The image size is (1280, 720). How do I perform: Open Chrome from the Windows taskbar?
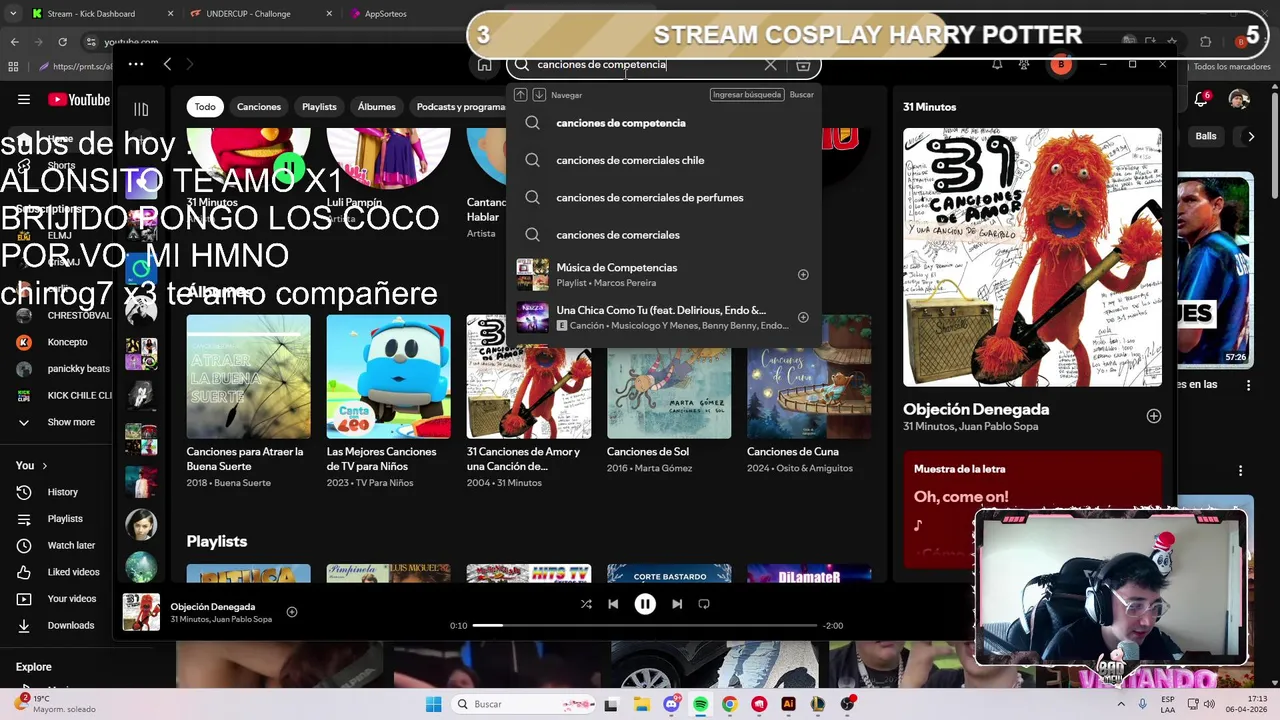click(729, 704)
